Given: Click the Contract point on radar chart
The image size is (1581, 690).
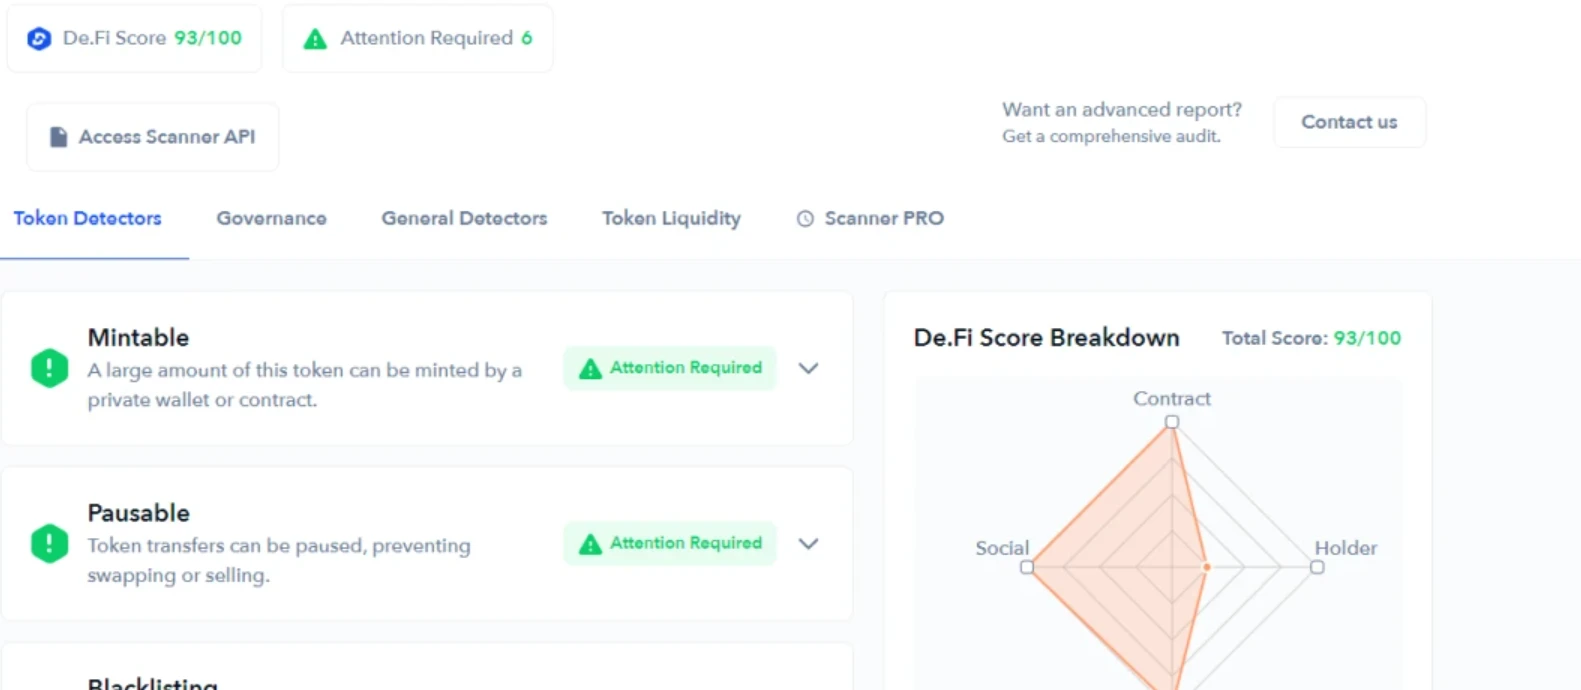Looking at the screenshot, I should pos(1172,422).
